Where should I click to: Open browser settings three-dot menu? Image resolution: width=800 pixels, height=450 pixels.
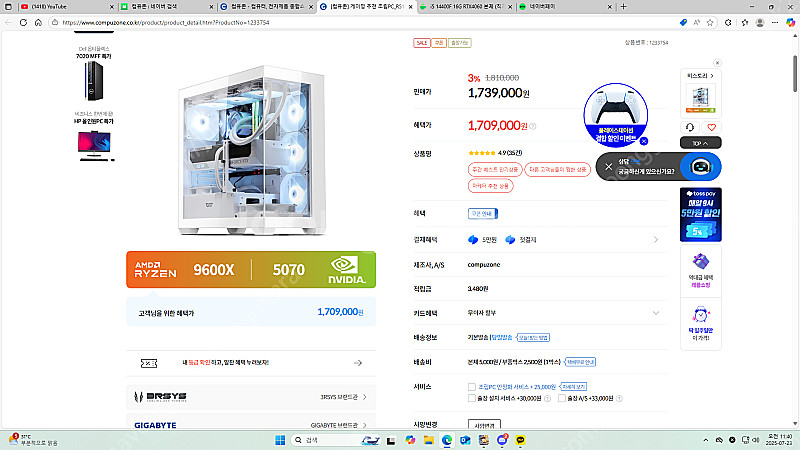tap(775, 22)
